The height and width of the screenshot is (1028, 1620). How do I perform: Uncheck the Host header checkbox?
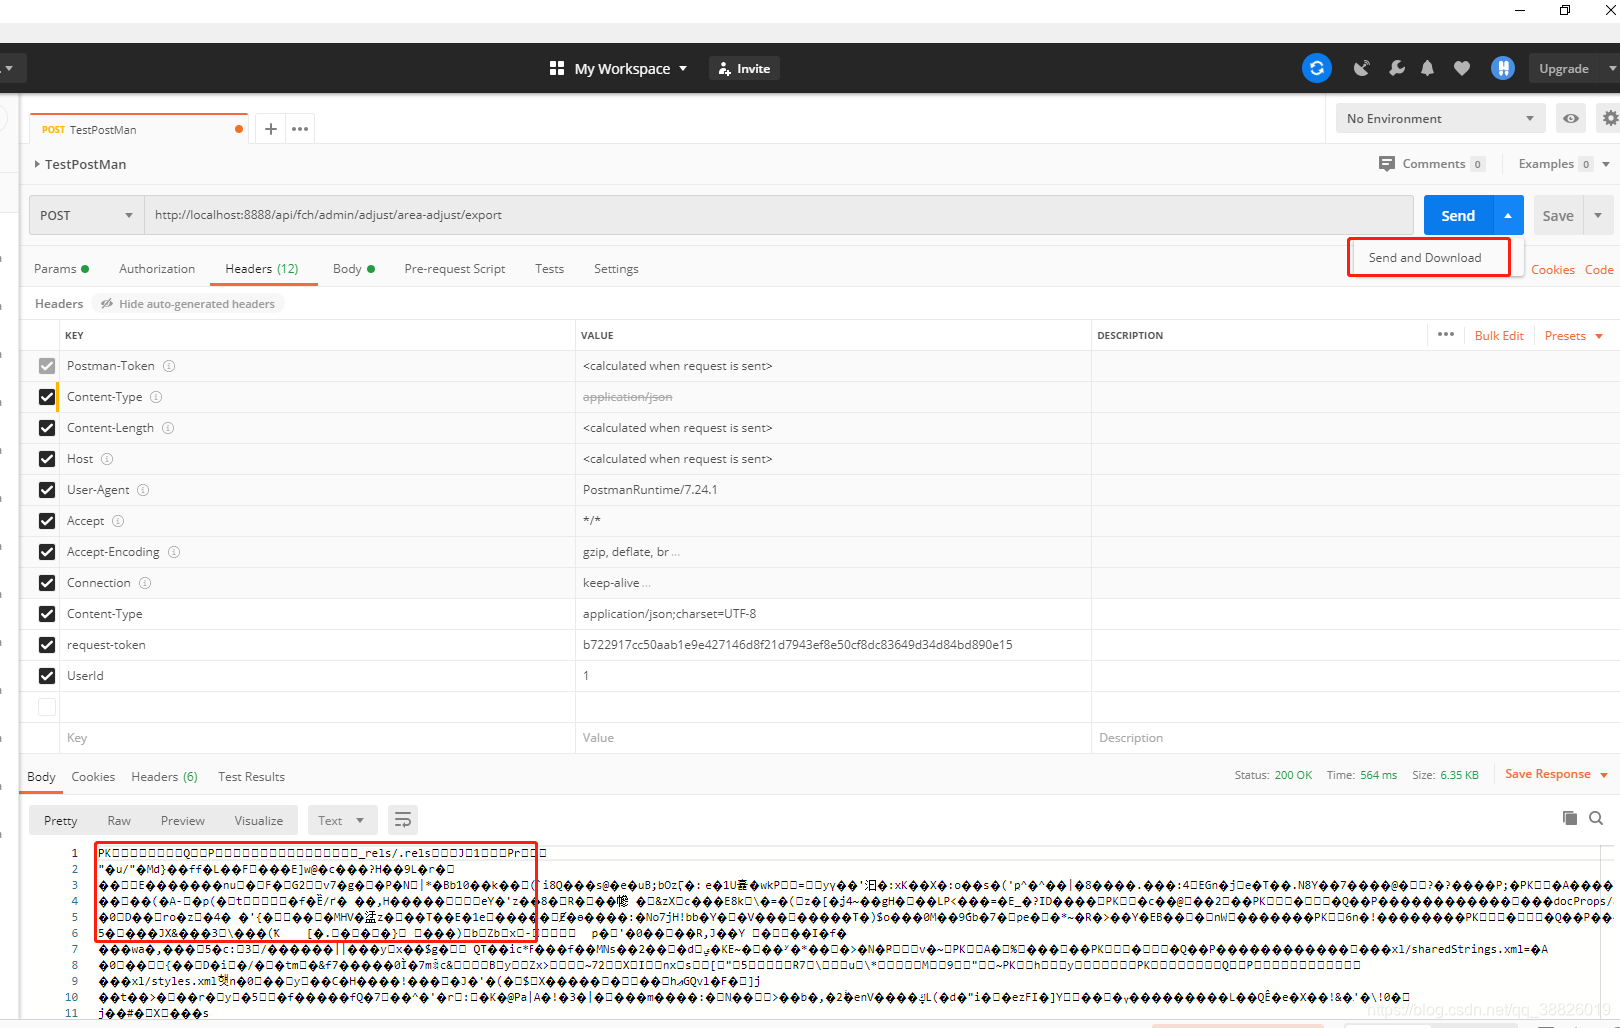tap(47, 459)
